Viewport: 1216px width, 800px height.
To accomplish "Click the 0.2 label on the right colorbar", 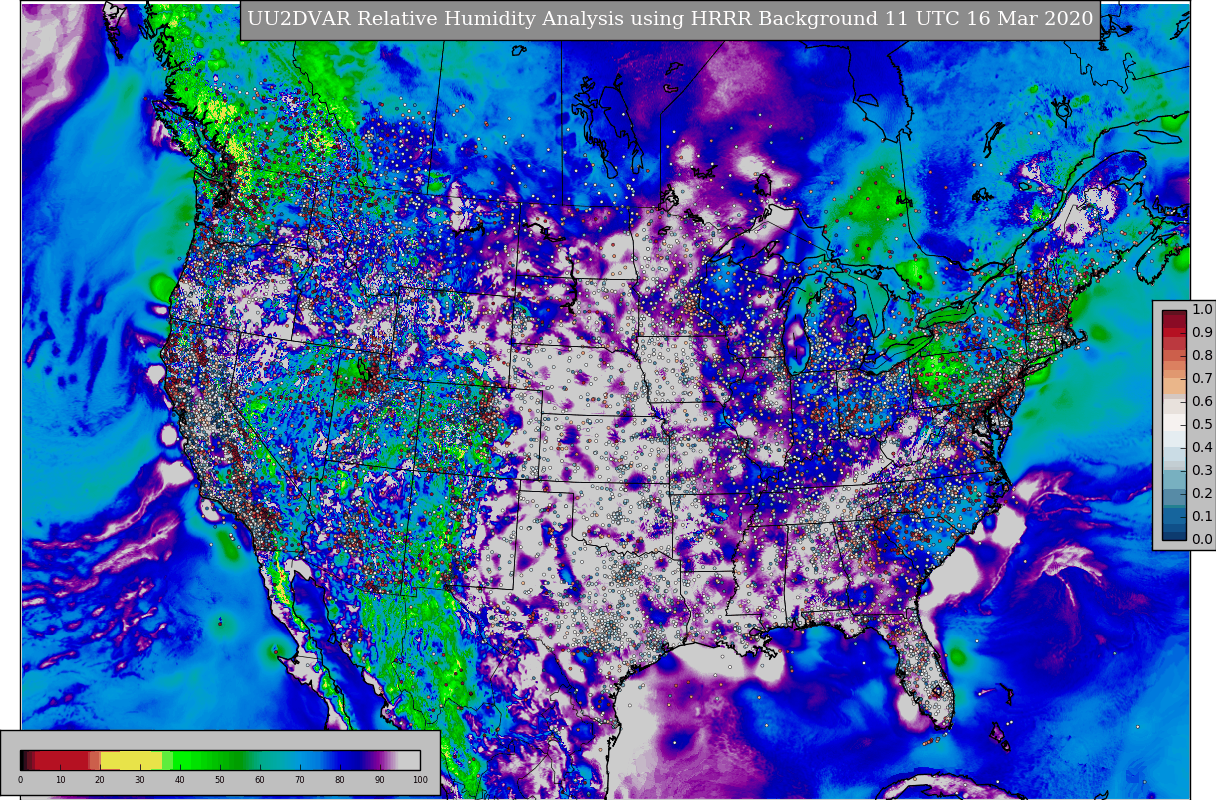I will (1202, 493).
